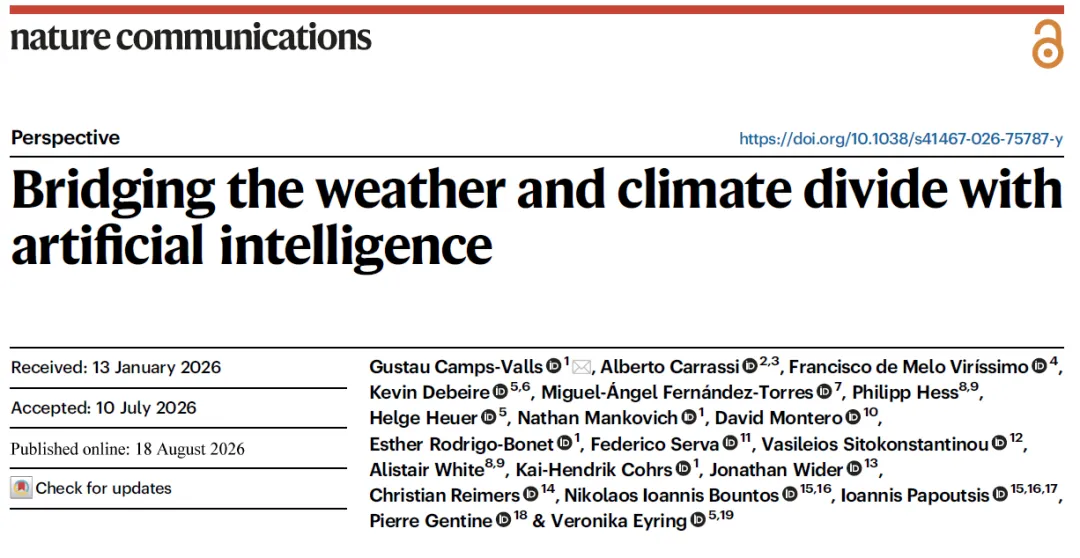Click Kevin Debeire's ORCID icon
The height and width of the screenshot is (558, 1080).
tap(501, 393)
